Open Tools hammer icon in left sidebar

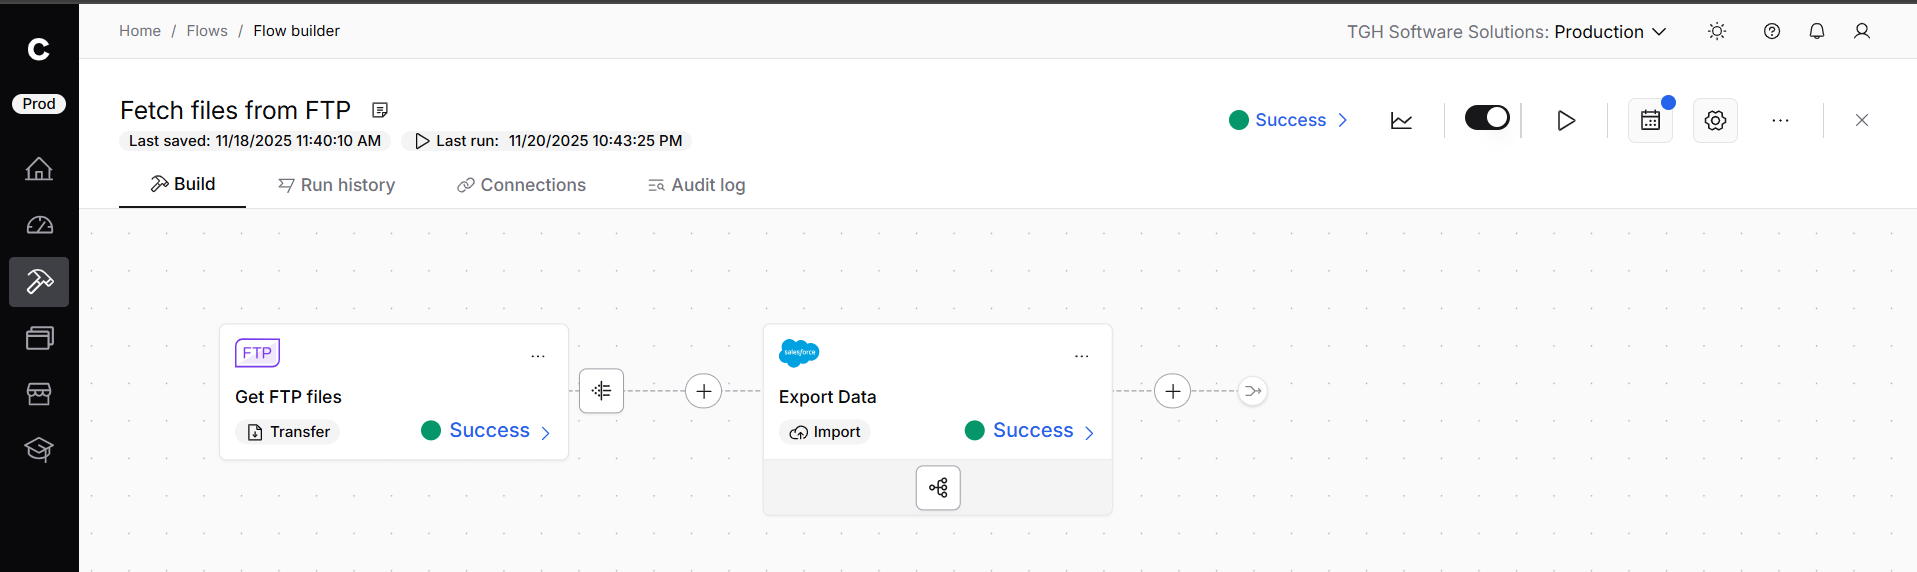click(x=39, y=282)
